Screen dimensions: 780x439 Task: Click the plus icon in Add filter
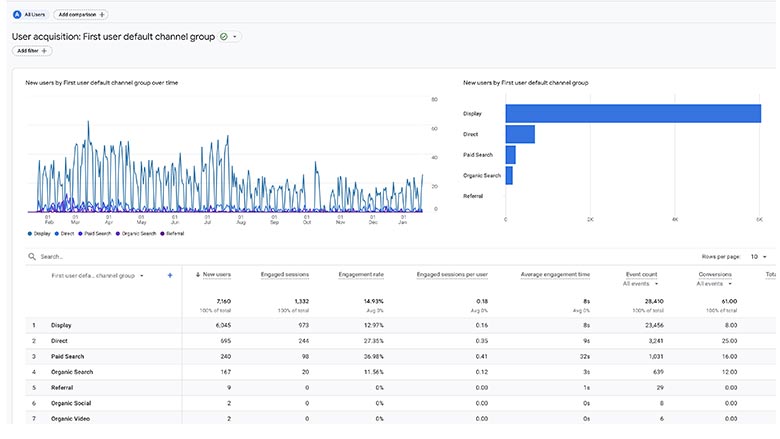pos(44,51)
